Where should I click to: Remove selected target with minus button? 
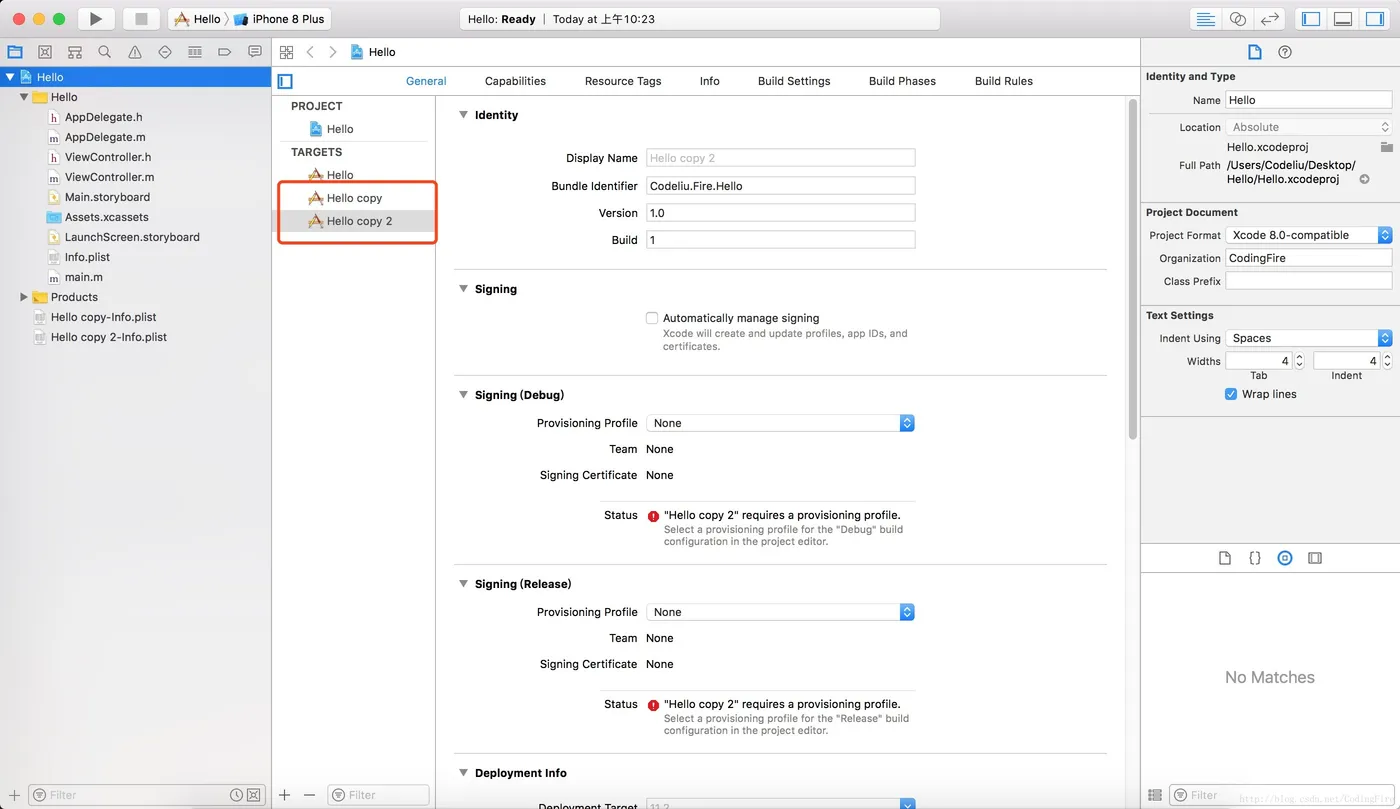(309, 795)
